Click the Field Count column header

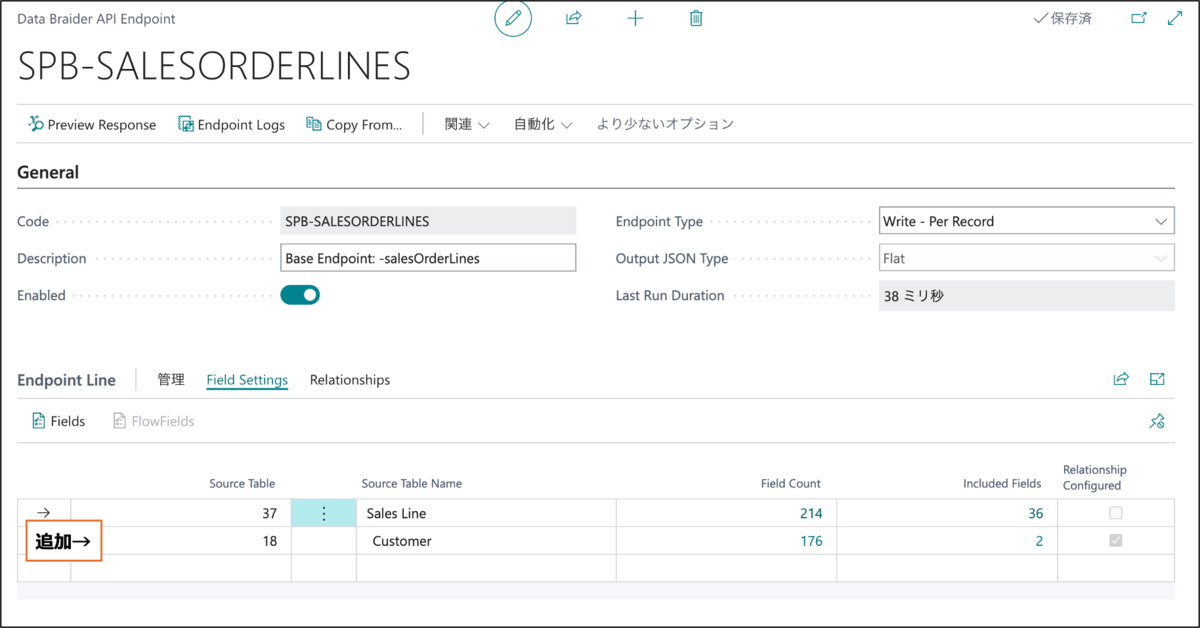(x=791, y=484)
